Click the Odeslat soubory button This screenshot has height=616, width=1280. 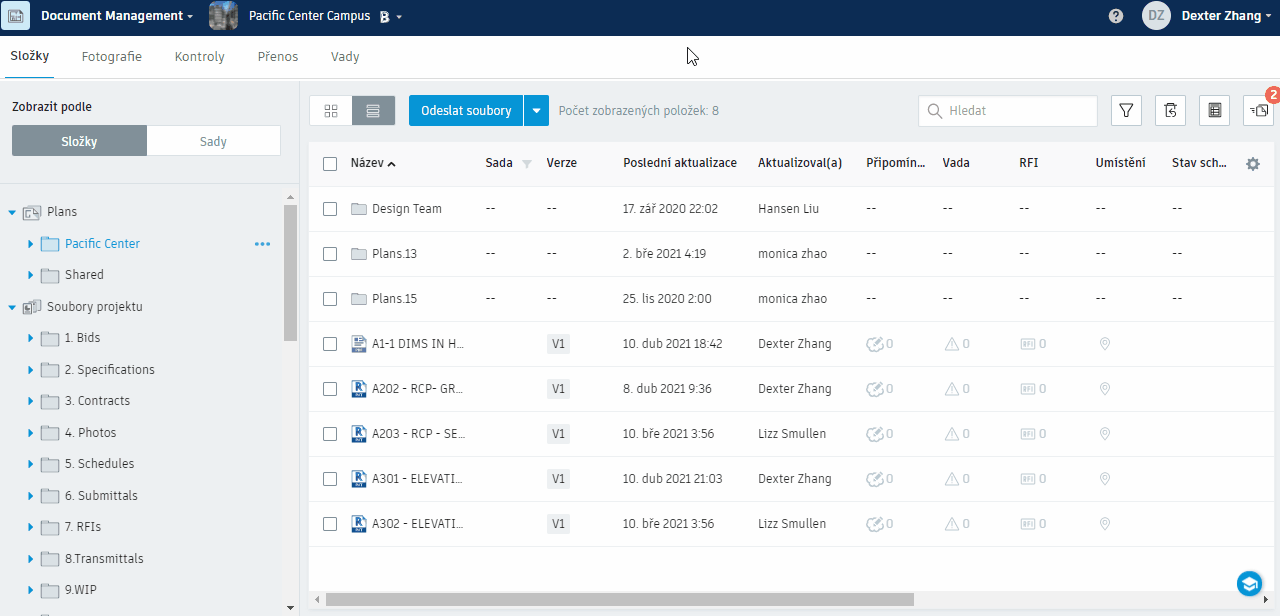(467, 111)
